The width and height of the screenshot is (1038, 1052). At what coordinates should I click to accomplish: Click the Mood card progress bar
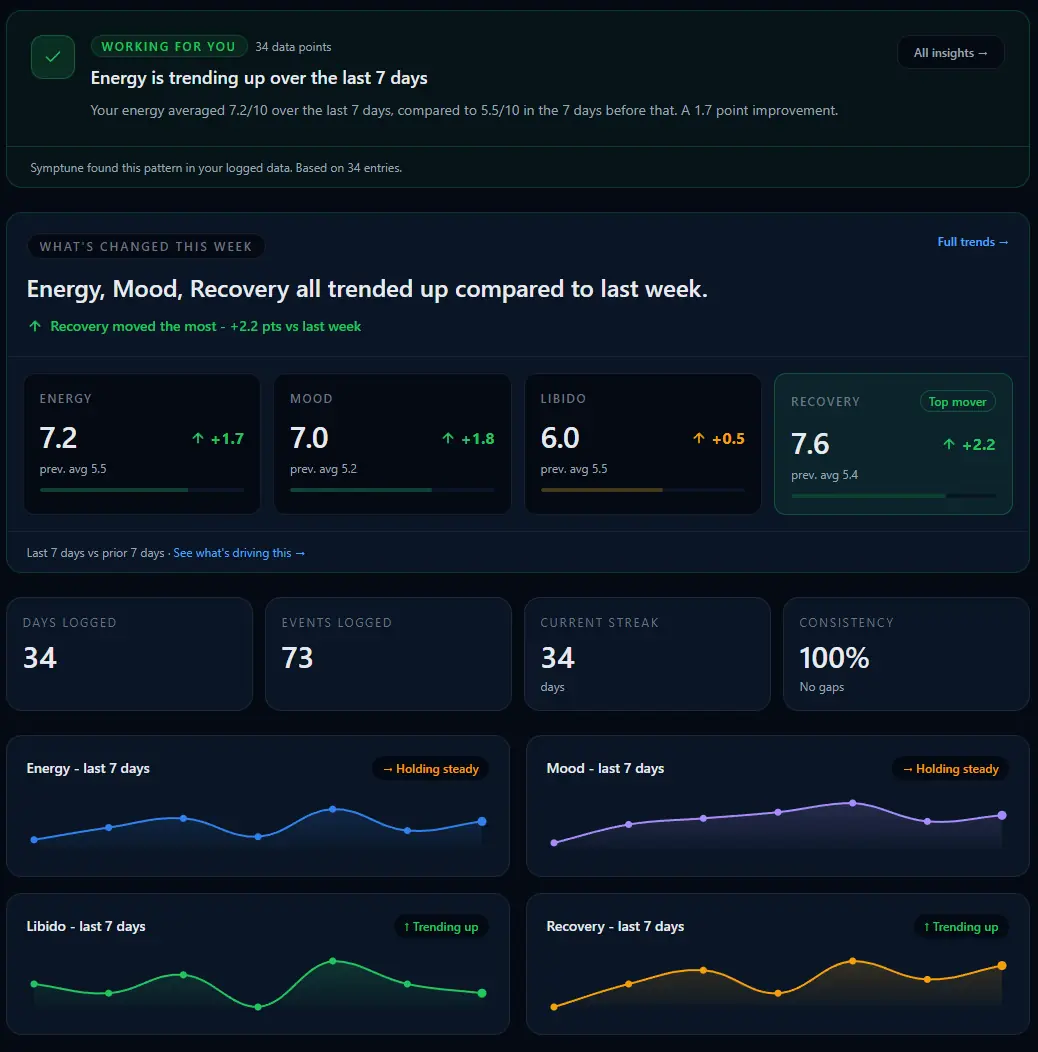tap(392, 490)
